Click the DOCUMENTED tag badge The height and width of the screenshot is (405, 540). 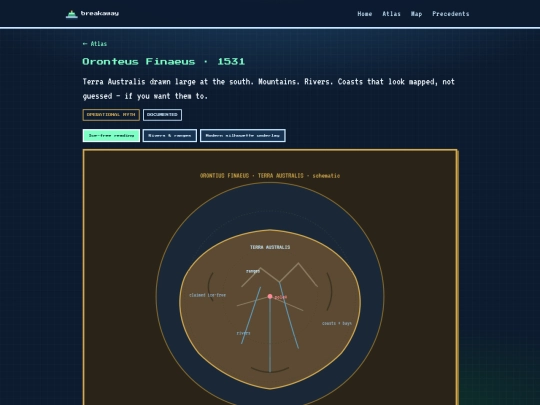click(x=162, y=115)
